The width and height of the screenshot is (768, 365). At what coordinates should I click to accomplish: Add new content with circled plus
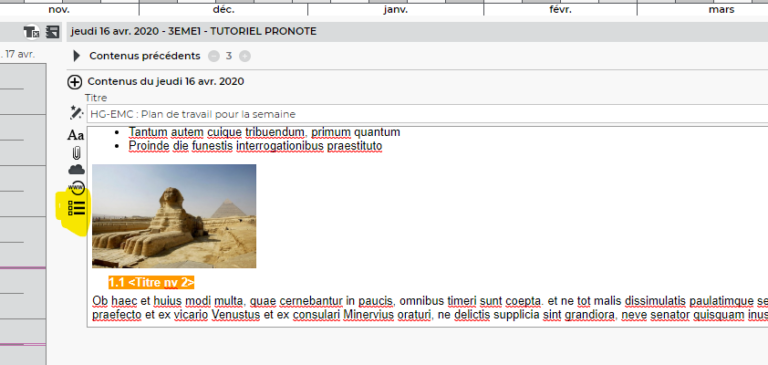click(74, 82)
